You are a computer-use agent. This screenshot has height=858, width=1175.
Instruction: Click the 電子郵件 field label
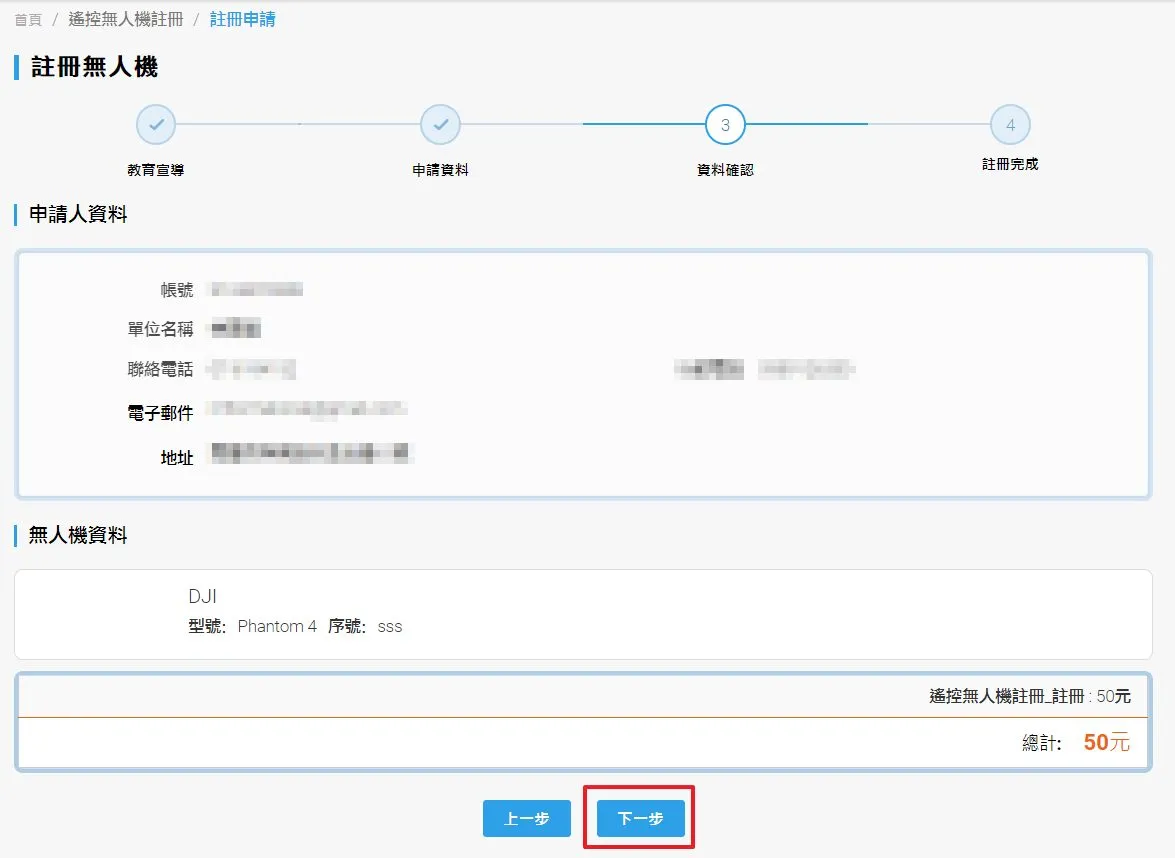pyautogui.click(x=160, y=412)
